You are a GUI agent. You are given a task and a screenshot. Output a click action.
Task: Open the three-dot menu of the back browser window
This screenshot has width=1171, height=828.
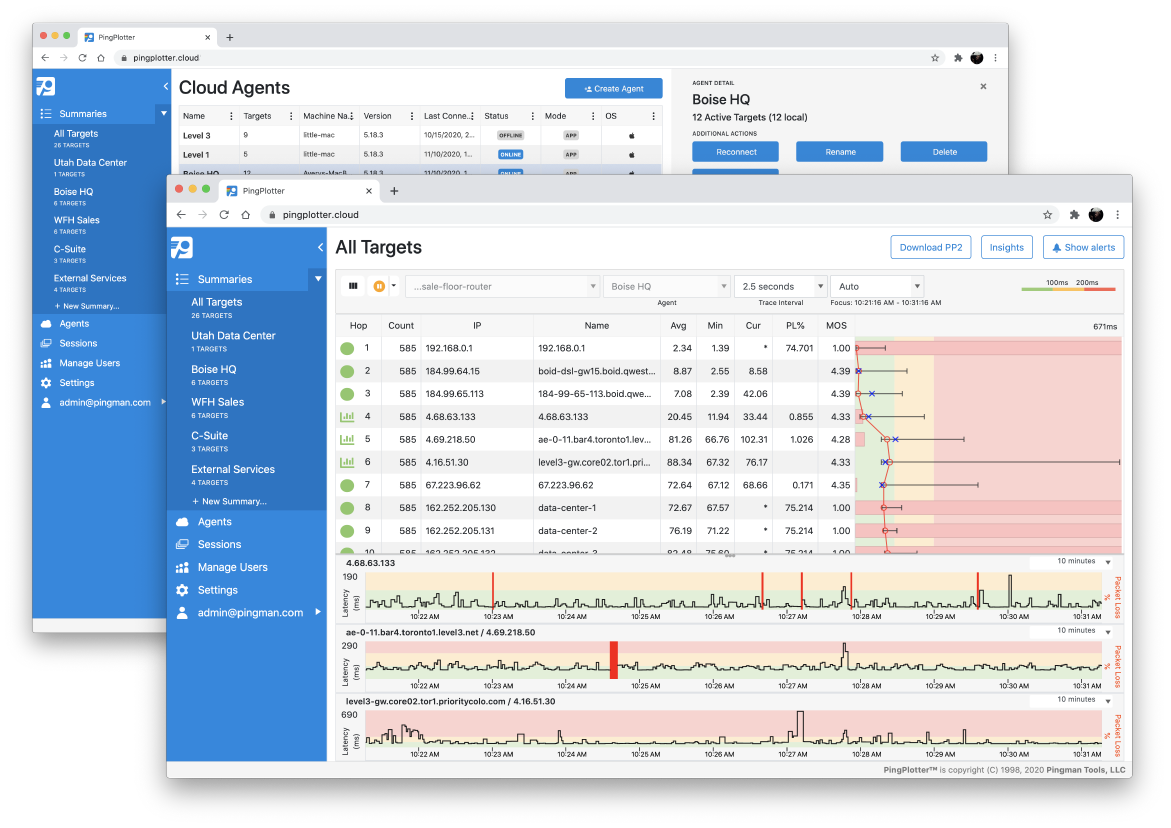(995, 57)
